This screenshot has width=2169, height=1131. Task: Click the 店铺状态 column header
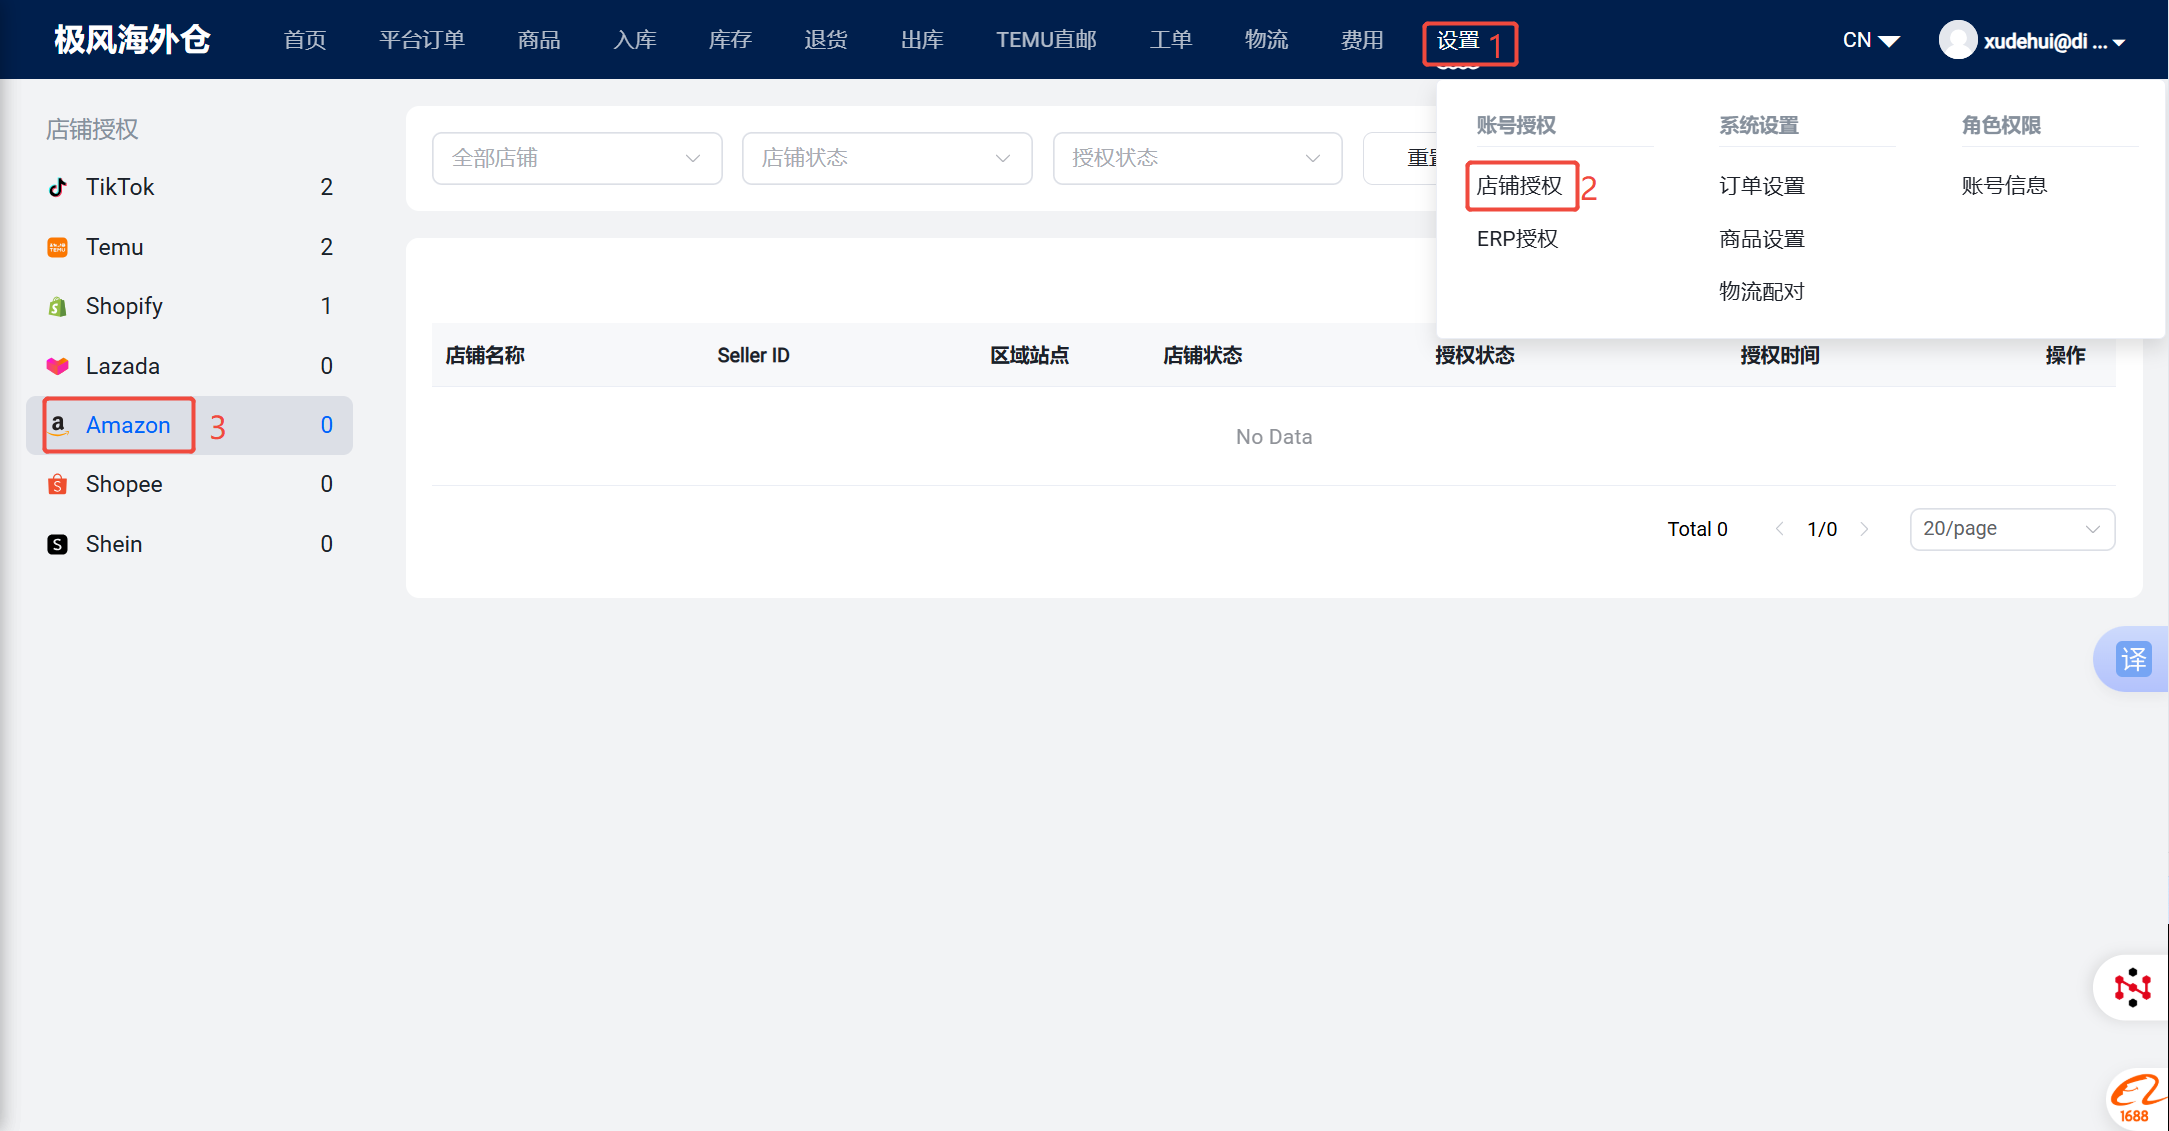(x=1202, y=355)
